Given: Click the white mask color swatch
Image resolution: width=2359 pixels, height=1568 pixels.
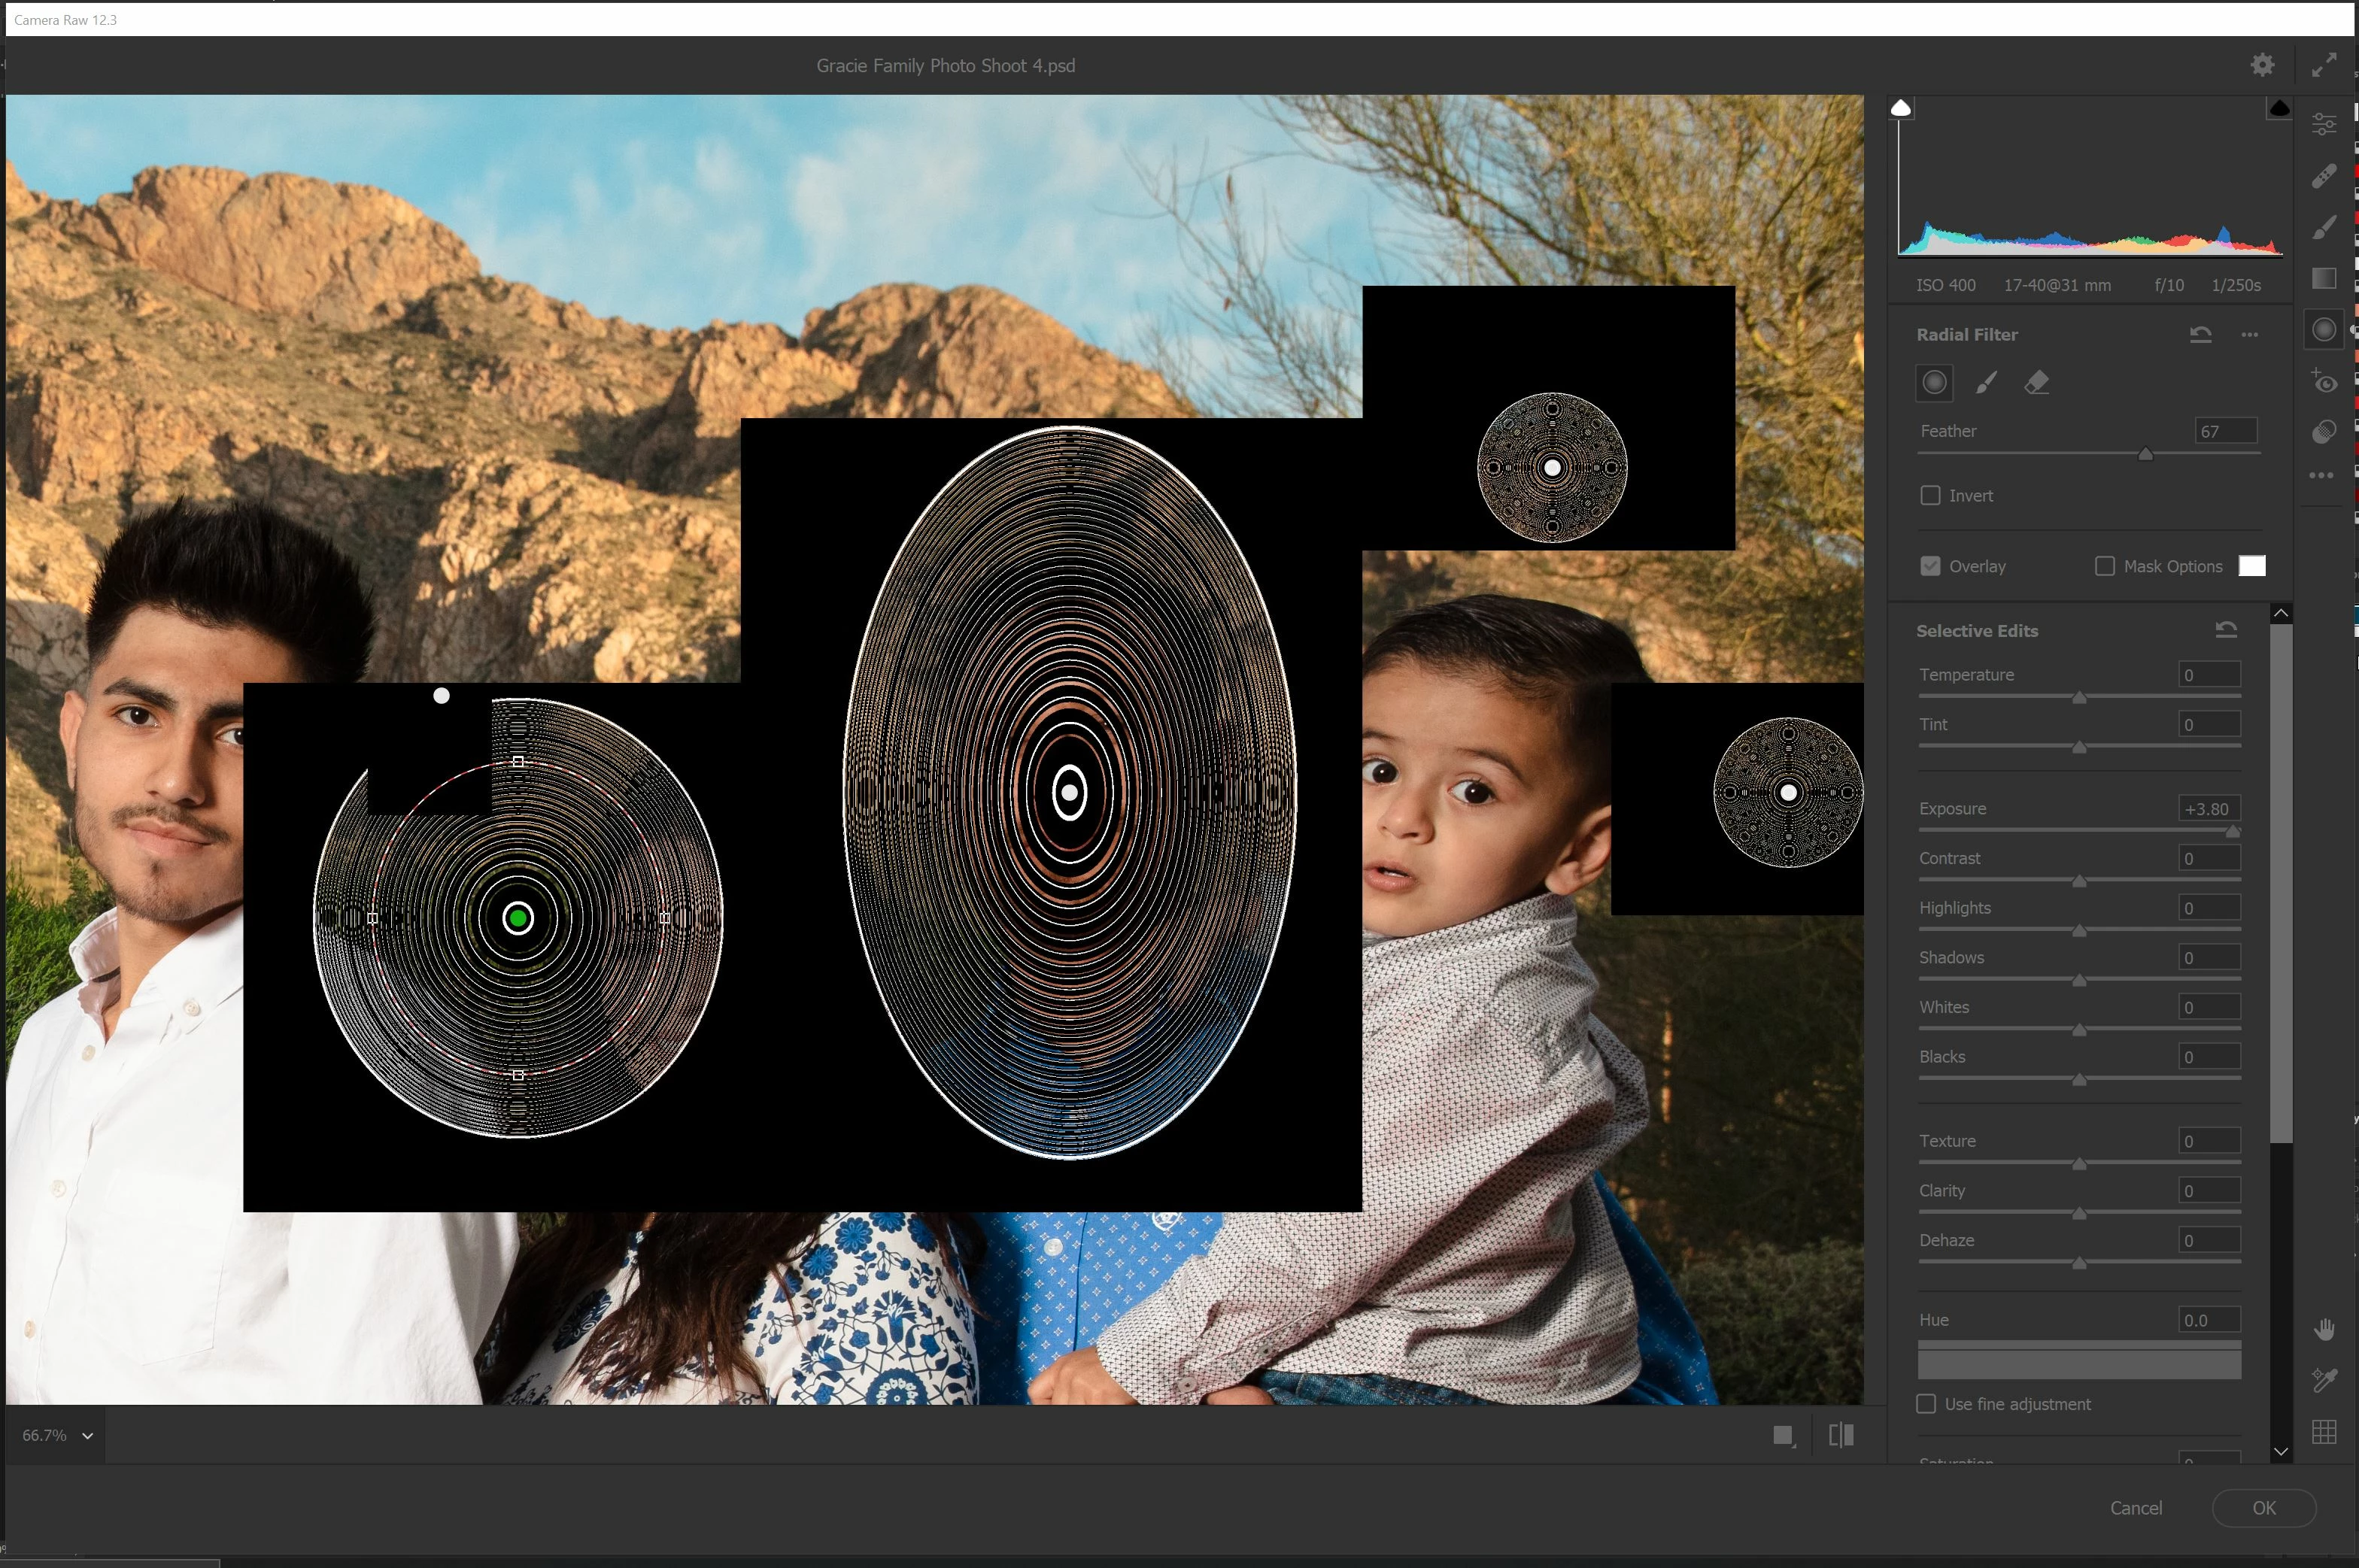Looking at the screenshot, I should [2252, 566].
